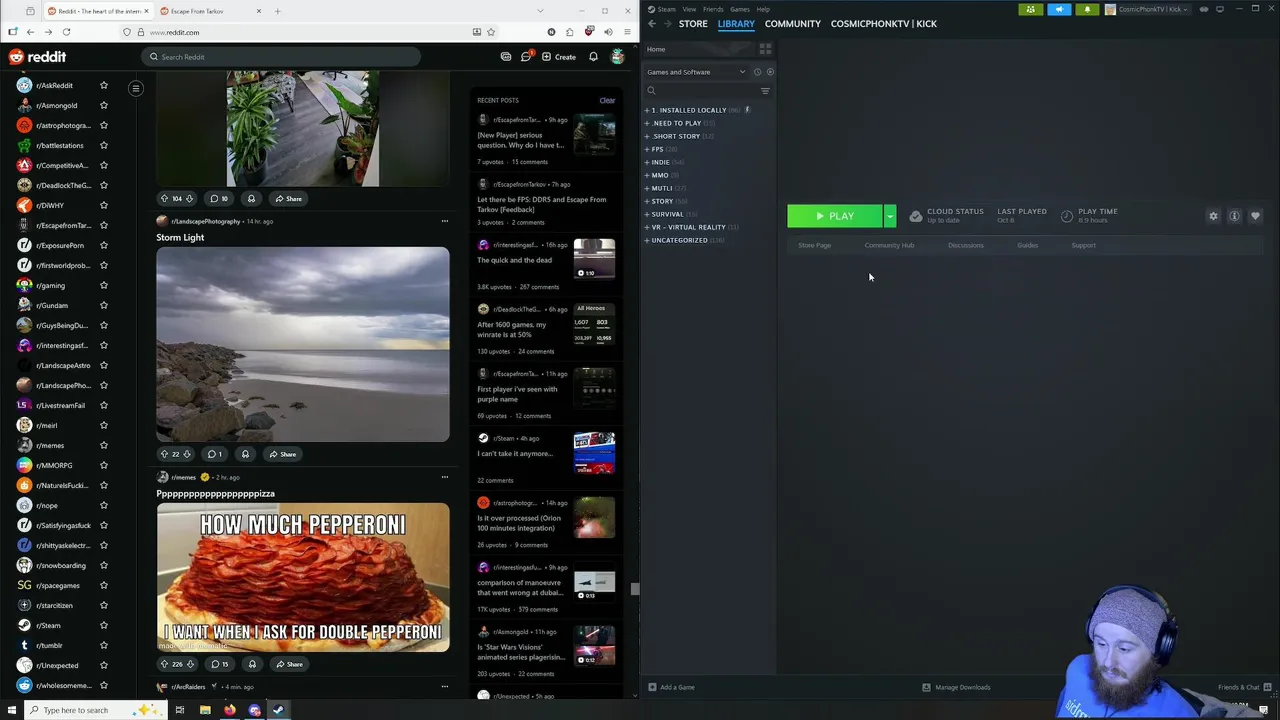Open Steam COMMUNITY tab

793,23
